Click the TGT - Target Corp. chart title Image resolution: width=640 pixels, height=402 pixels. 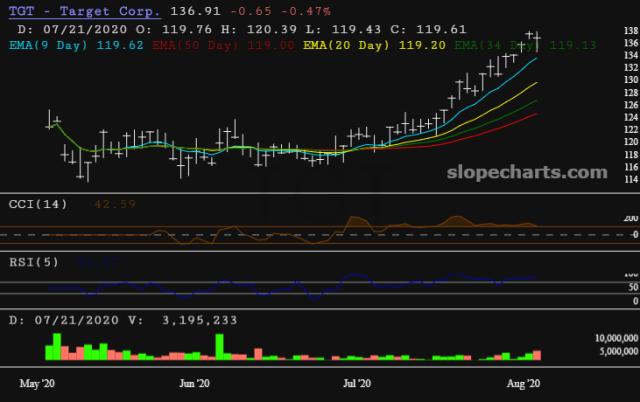tap(83, 10)
